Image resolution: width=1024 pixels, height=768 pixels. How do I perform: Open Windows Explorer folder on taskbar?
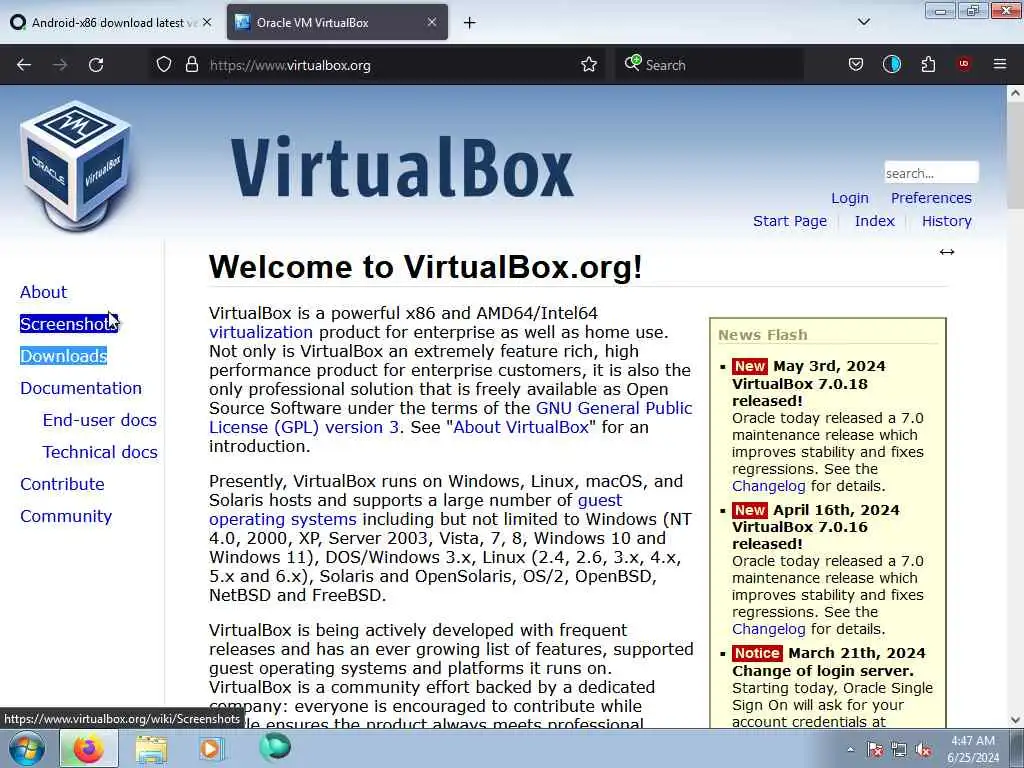tap(152, 749)
